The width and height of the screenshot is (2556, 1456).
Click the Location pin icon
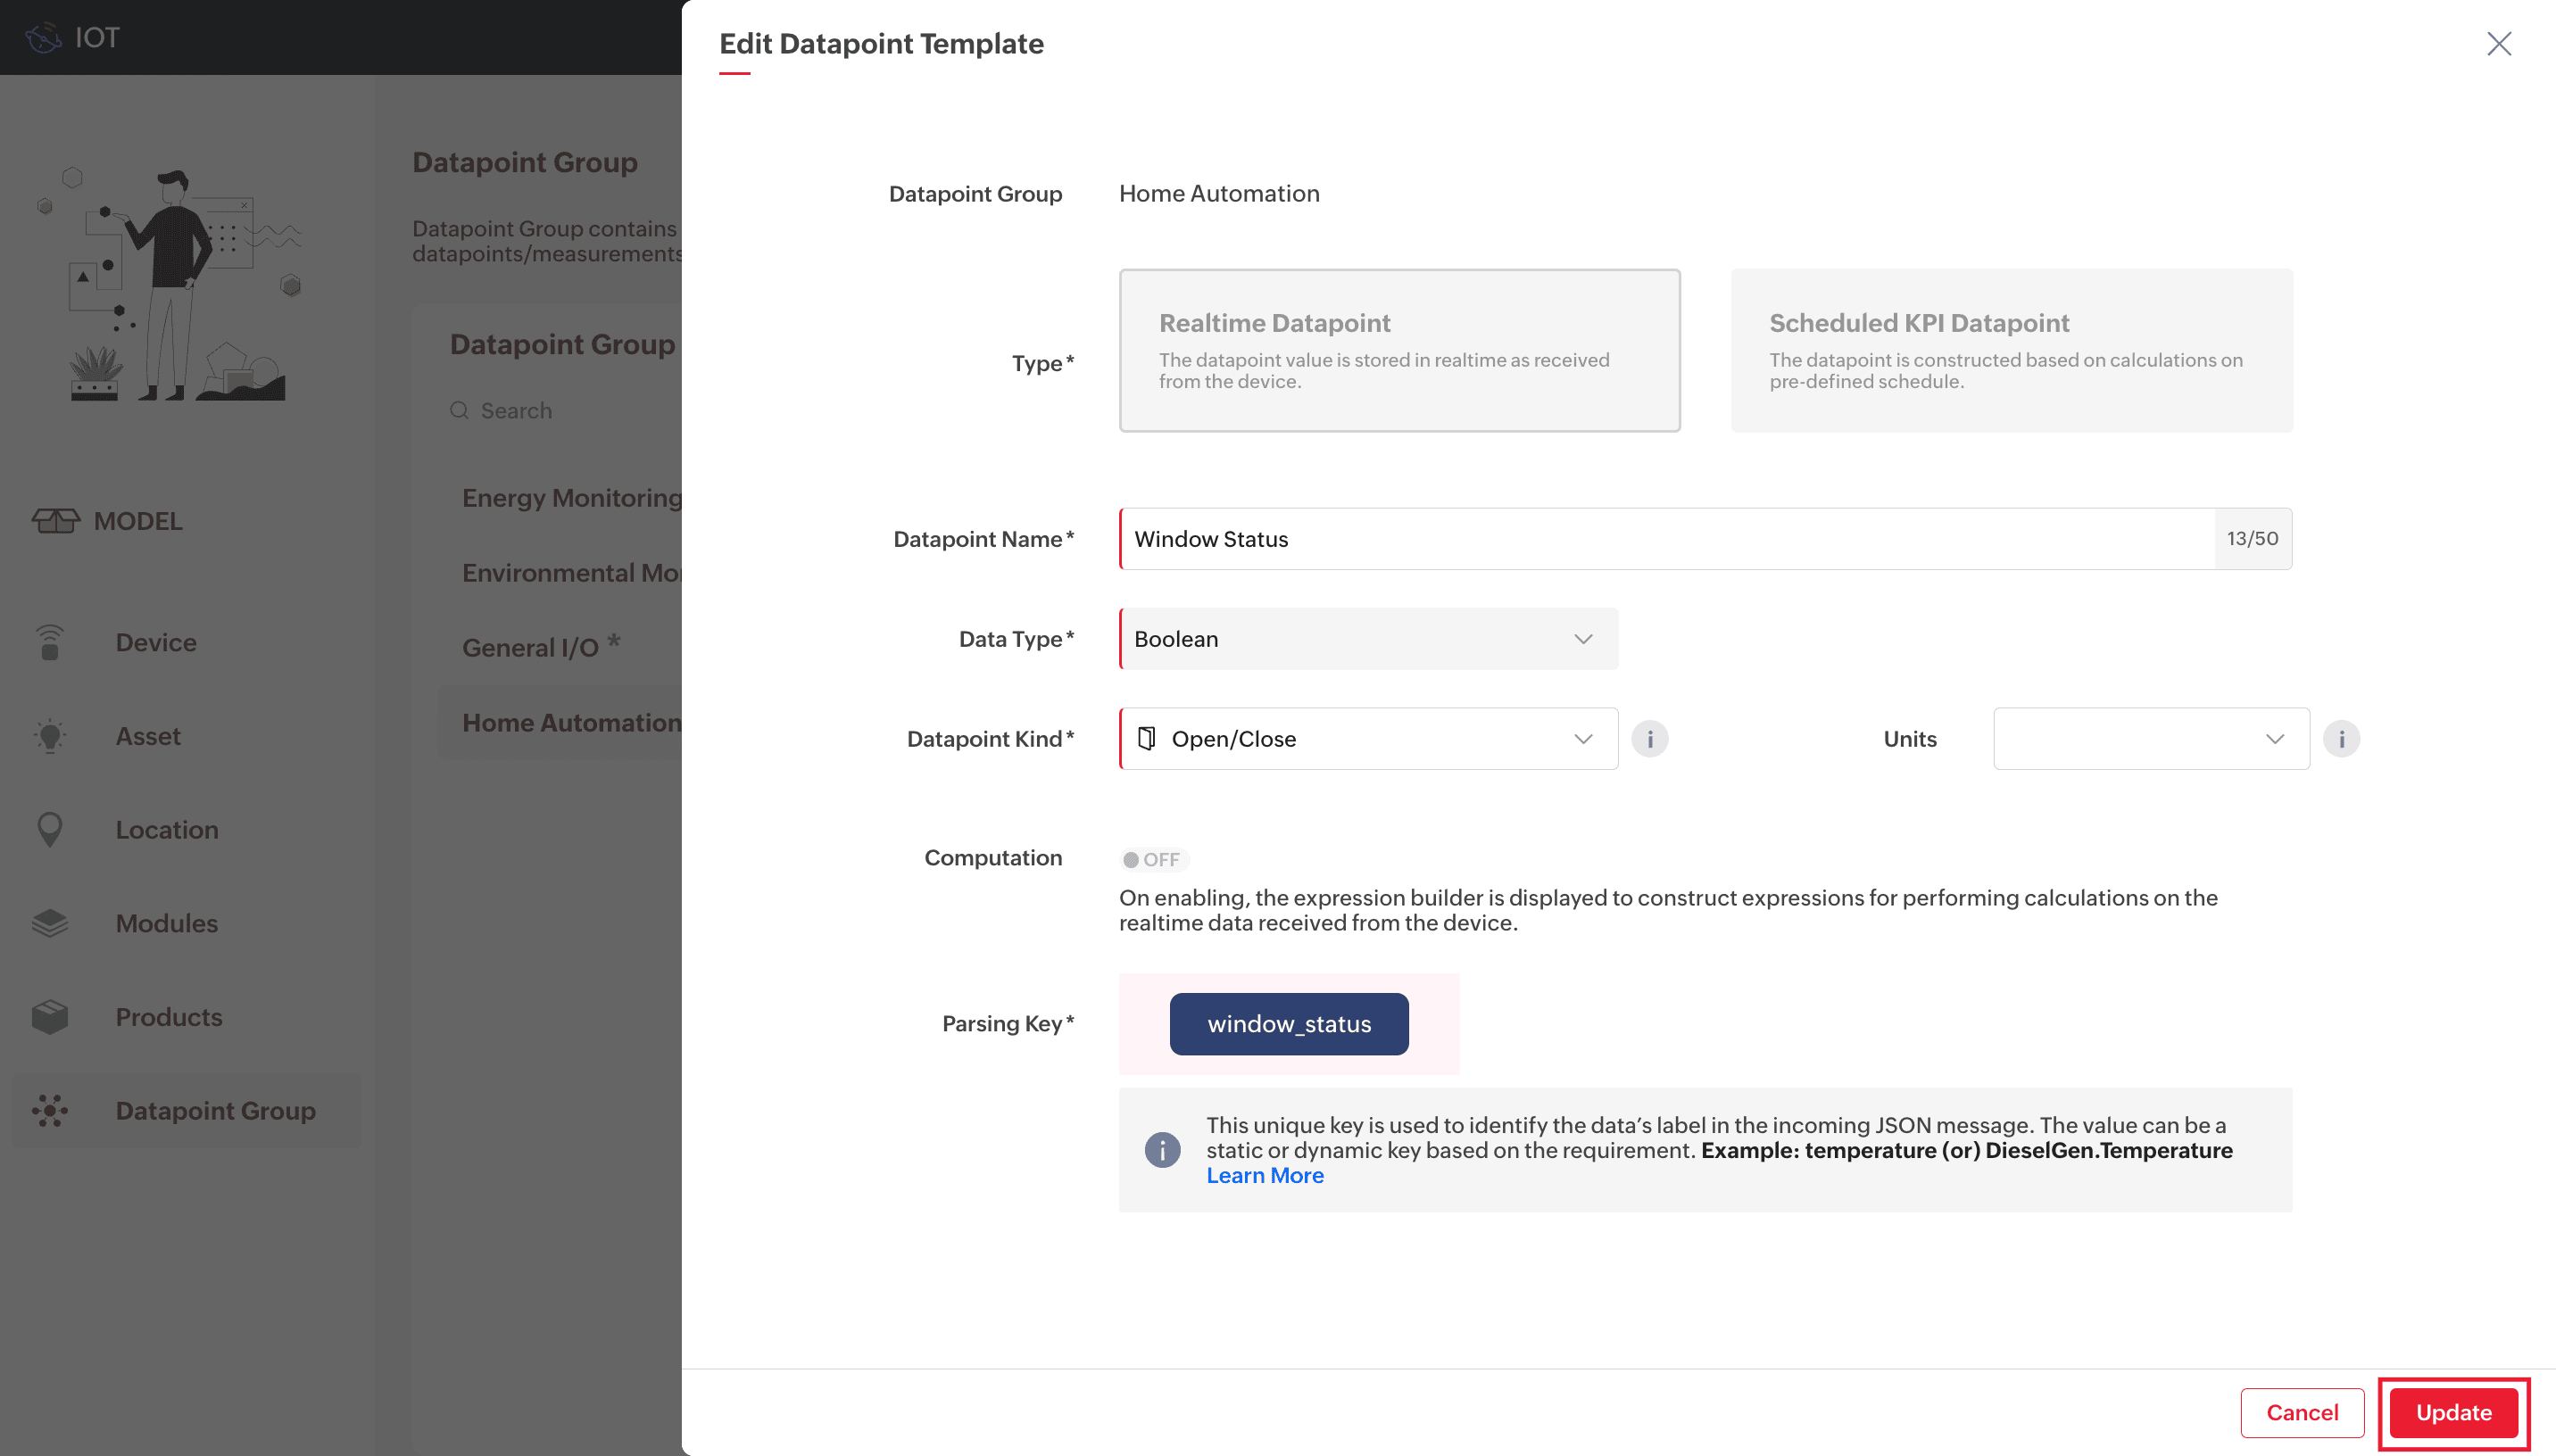pos(50,829)
